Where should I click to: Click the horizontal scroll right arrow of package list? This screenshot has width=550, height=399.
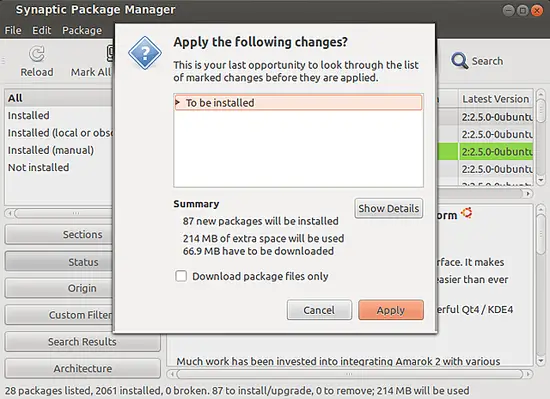(x=528, y=194)
